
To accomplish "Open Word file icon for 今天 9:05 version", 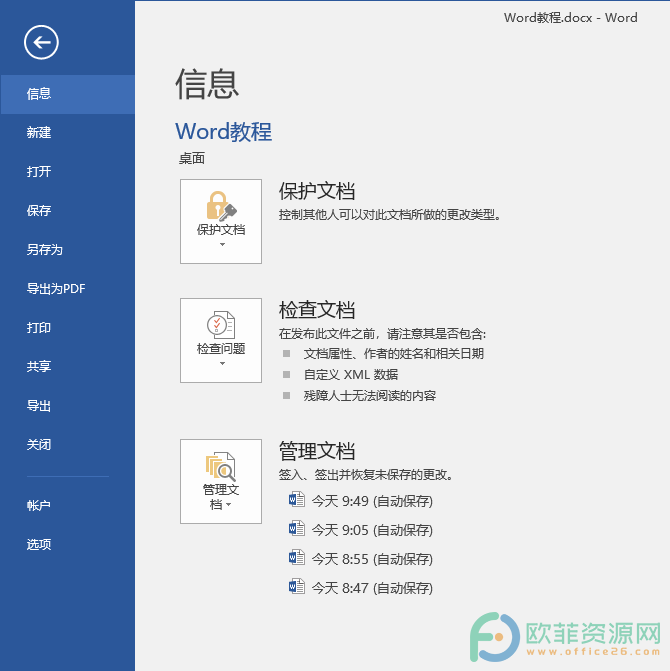I will pyautogui.click(x=296, y=528).
